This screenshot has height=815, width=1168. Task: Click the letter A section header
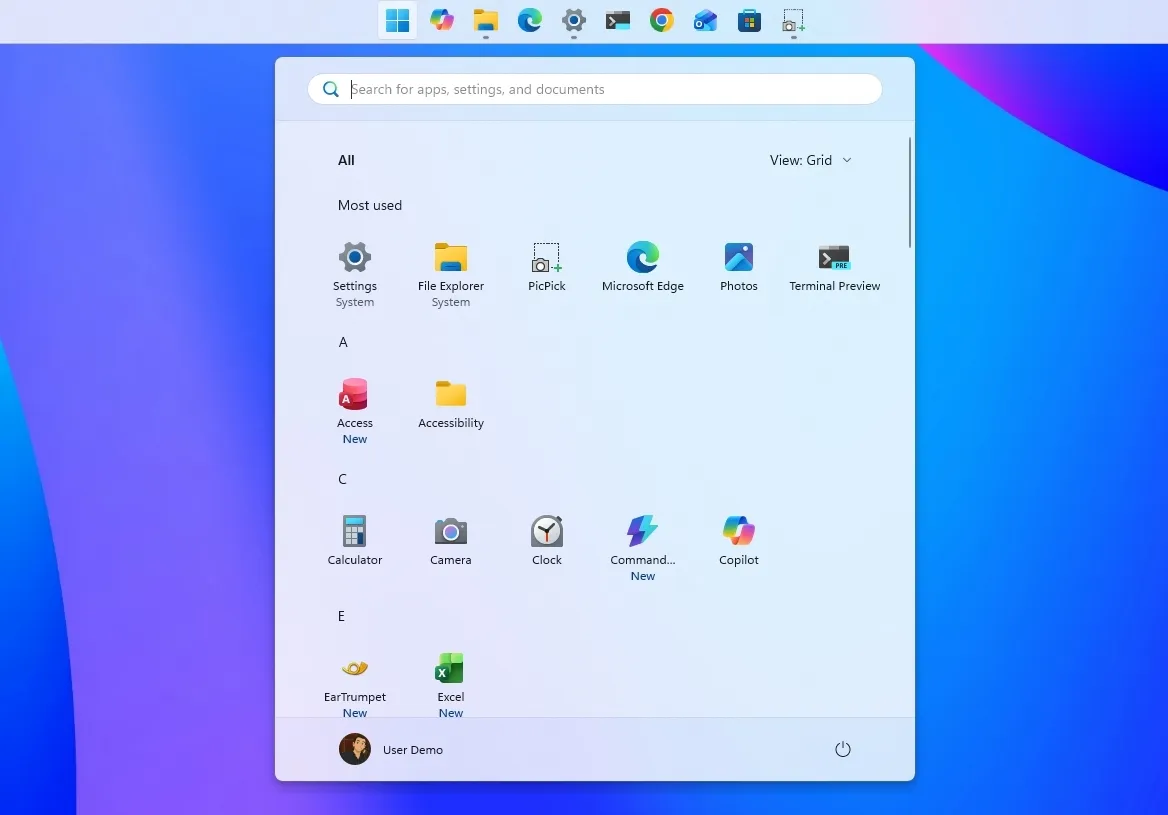[343, 342]
